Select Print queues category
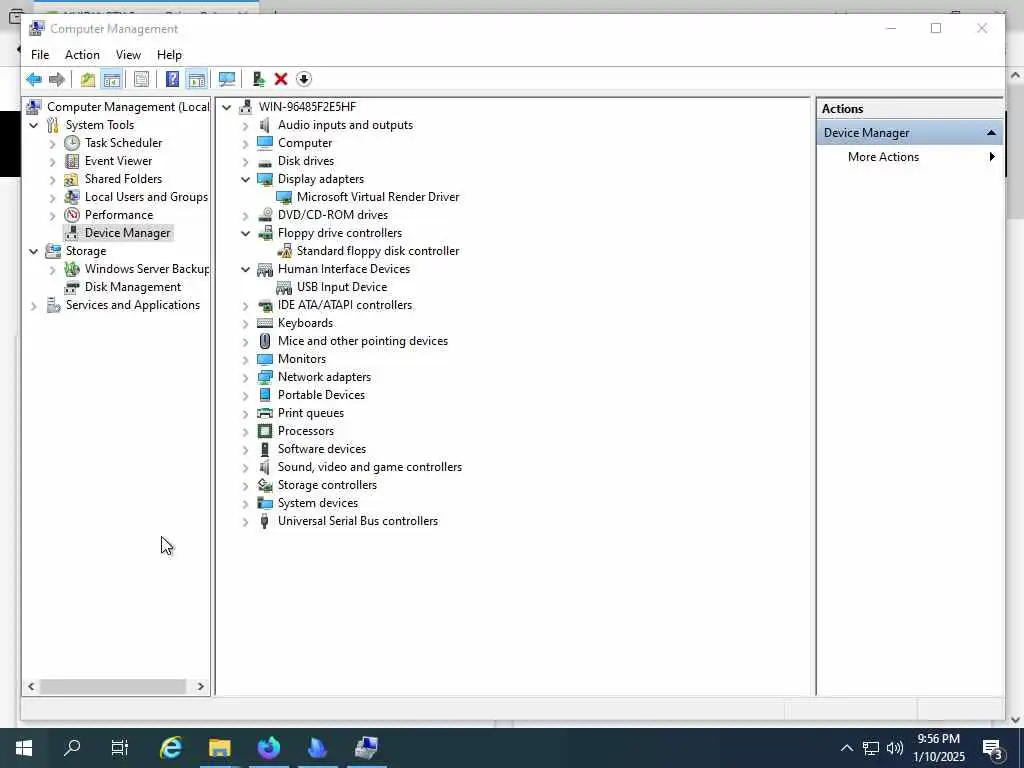 [311, 413]
